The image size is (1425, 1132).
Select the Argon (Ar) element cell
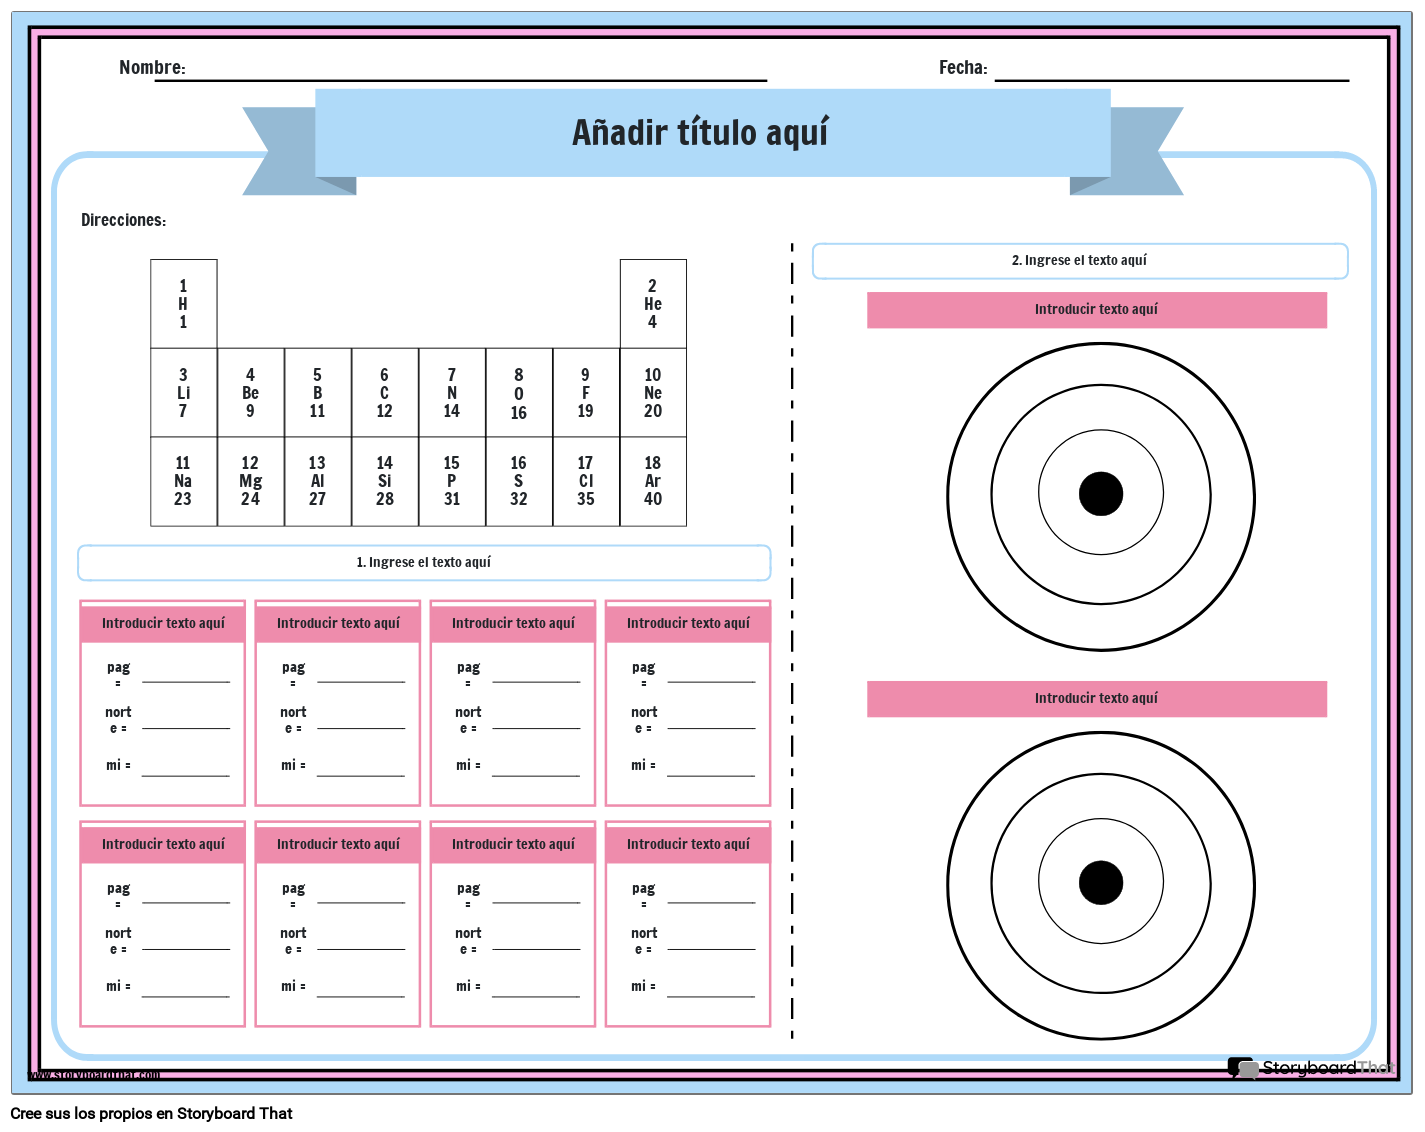pyautogui.click(x=653, y=481)
